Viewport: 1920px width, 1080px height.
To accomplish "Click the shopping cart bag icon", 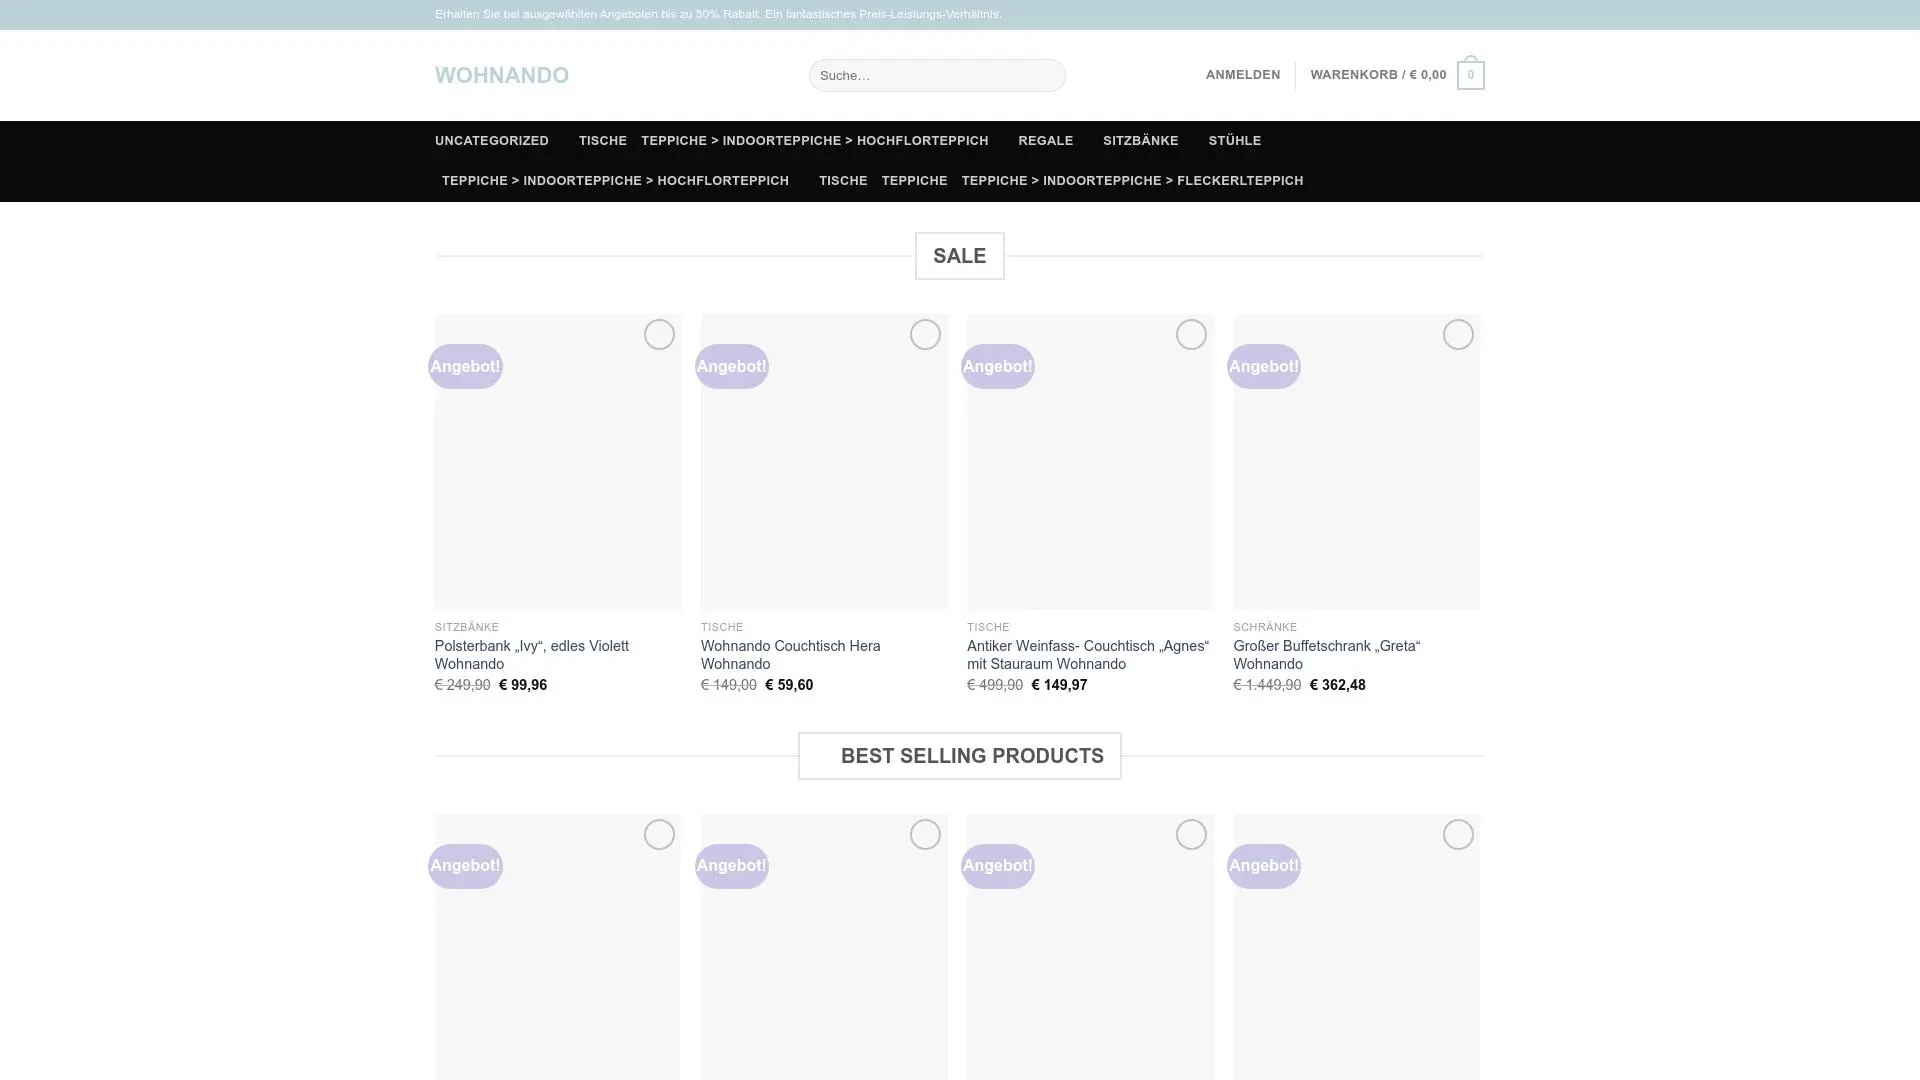I will click(x=1470, y=75).
